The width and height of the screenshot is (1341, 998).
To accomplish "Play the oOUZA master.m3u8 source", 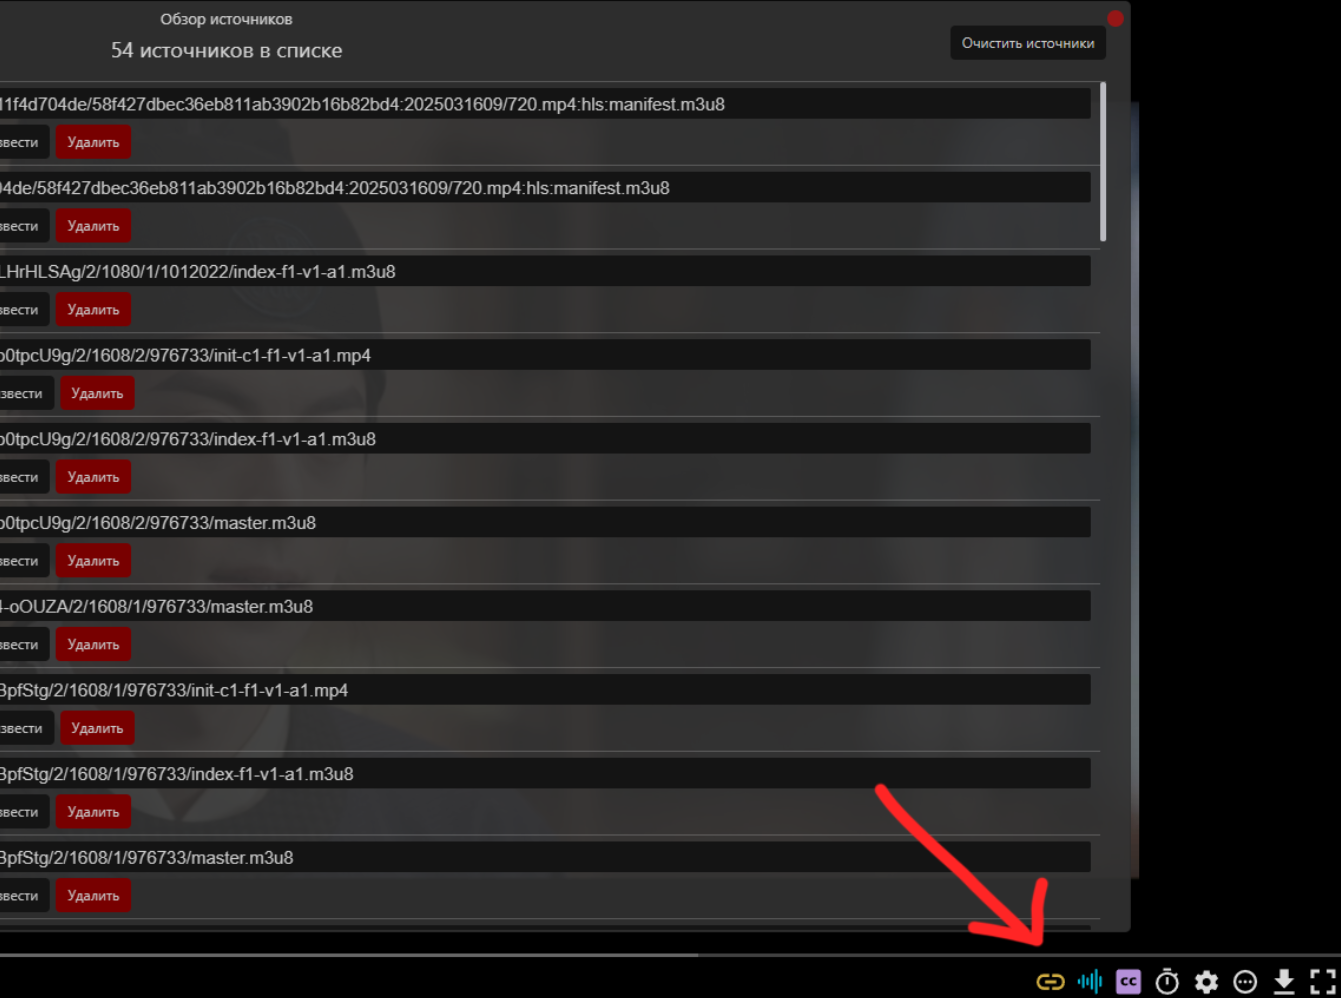I will tap(20, 645).
